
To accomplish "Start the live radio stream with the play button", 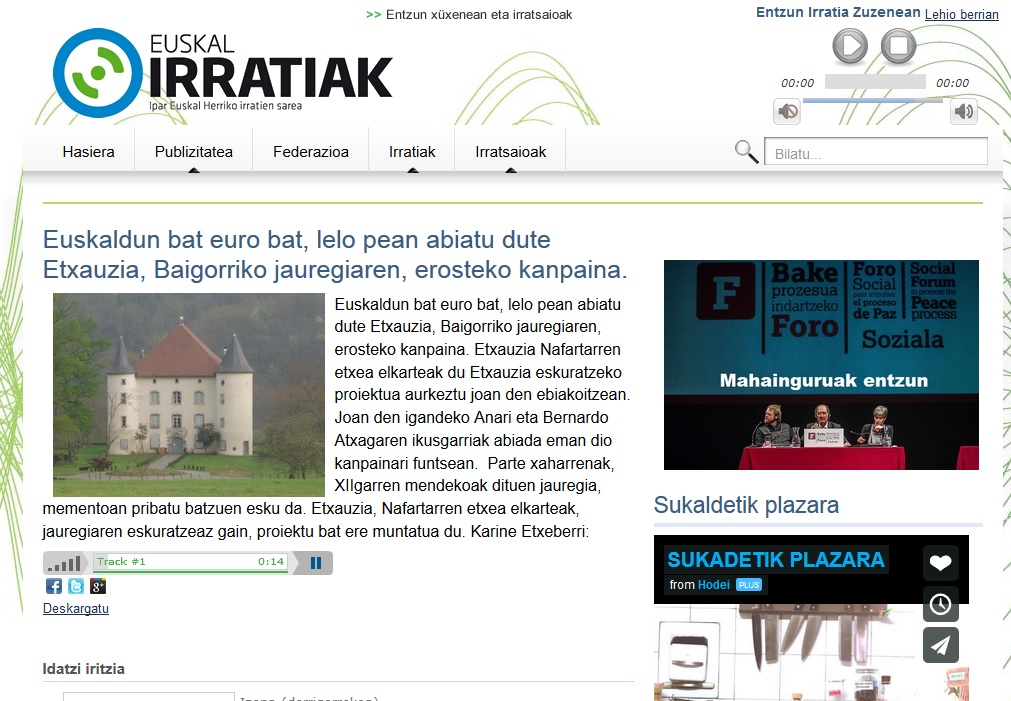I will tap(850, 46).
